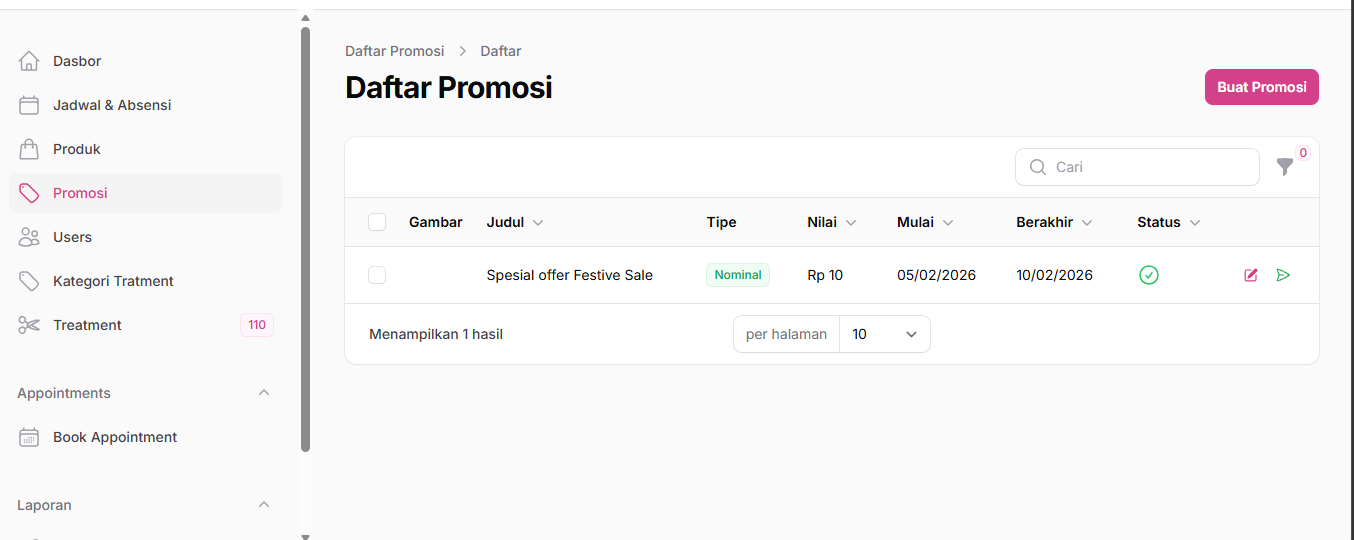1354x540 pixels.
Task: Check the Spesial offer Festive Sale row checkbox
Action: click(377, 275)
